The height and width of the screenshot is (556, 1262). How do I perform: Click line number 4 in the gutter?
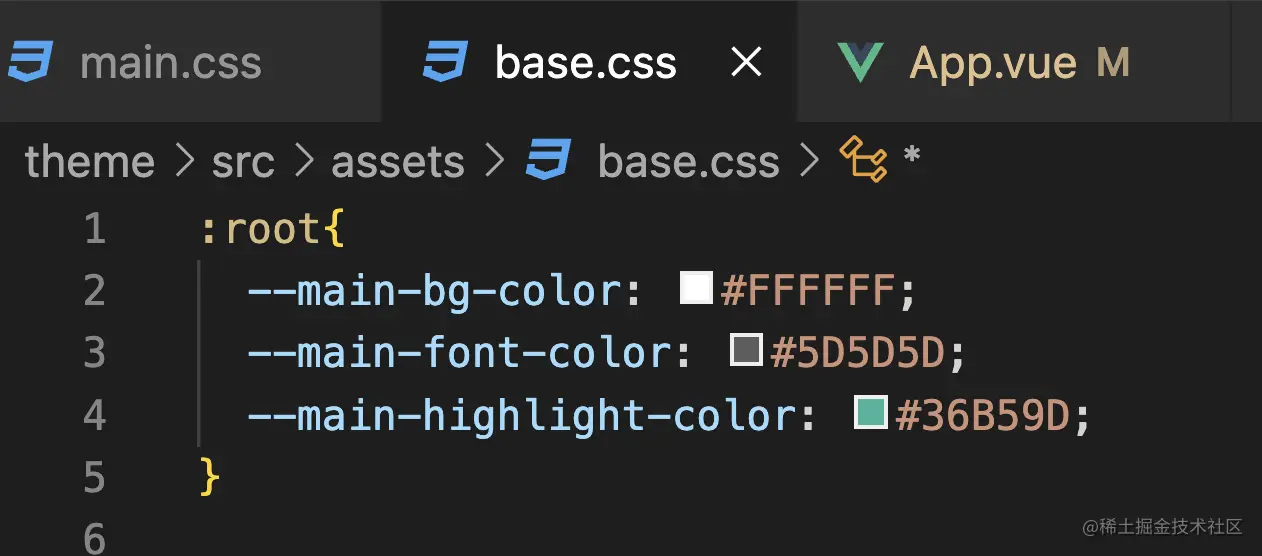[x=94, y=415]
